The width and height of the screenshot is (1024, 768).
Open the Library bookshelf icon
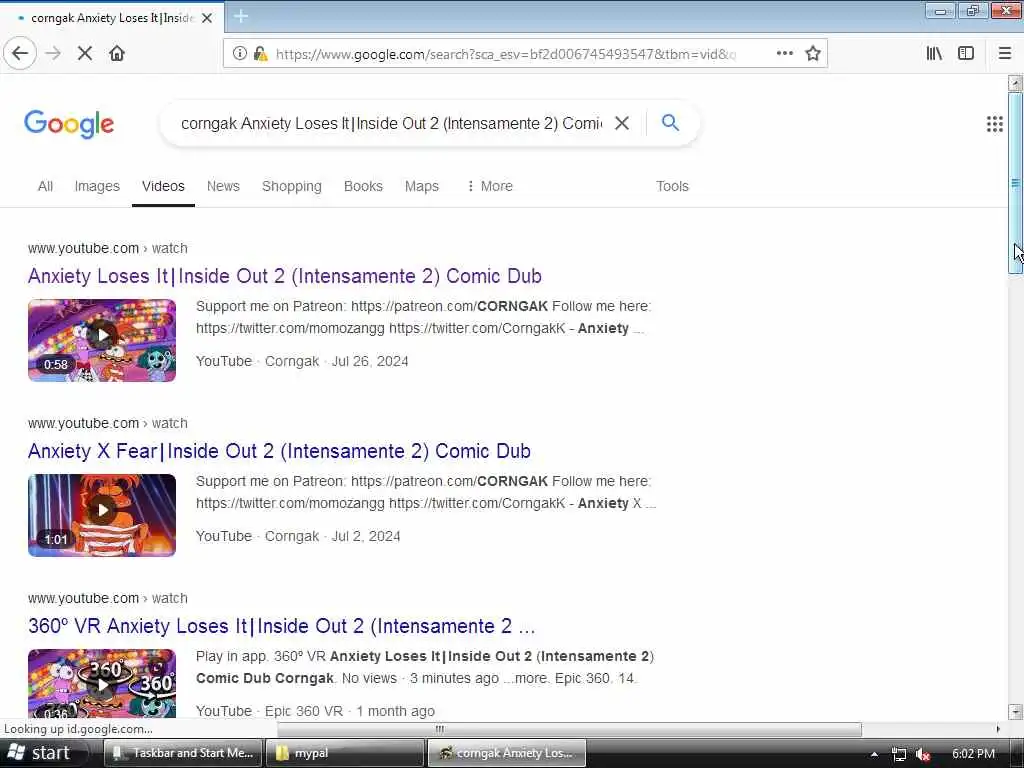934,54
